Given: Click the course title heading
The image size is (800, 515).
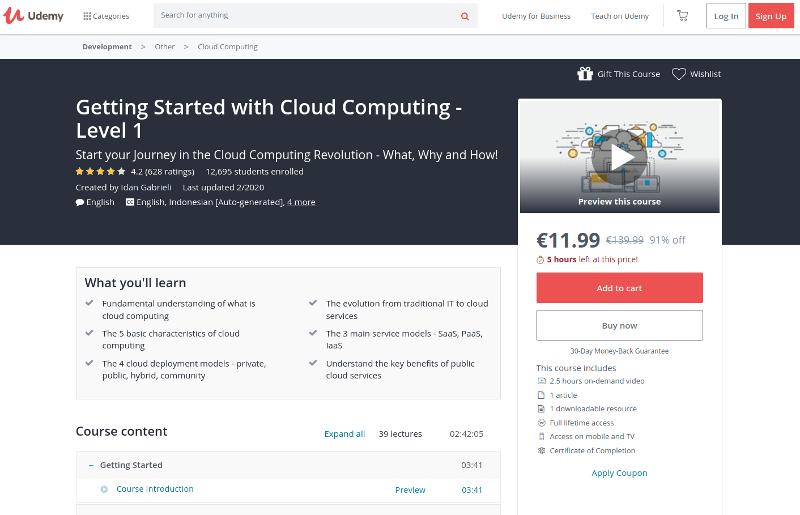Looking at the screenshot, I should pyautogui.click(x=269, y=118).
